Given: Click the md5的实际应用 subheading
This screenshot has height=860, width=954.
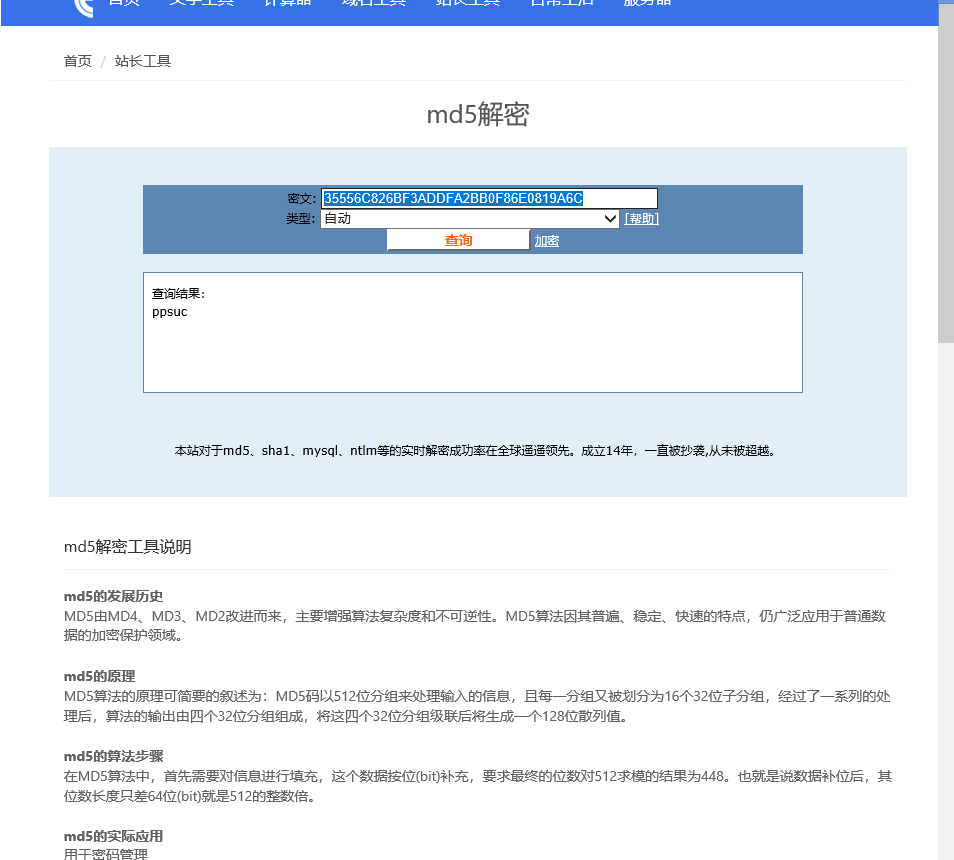Looking at the screenshot, I should pyautogui.click(x=113, y=836).
